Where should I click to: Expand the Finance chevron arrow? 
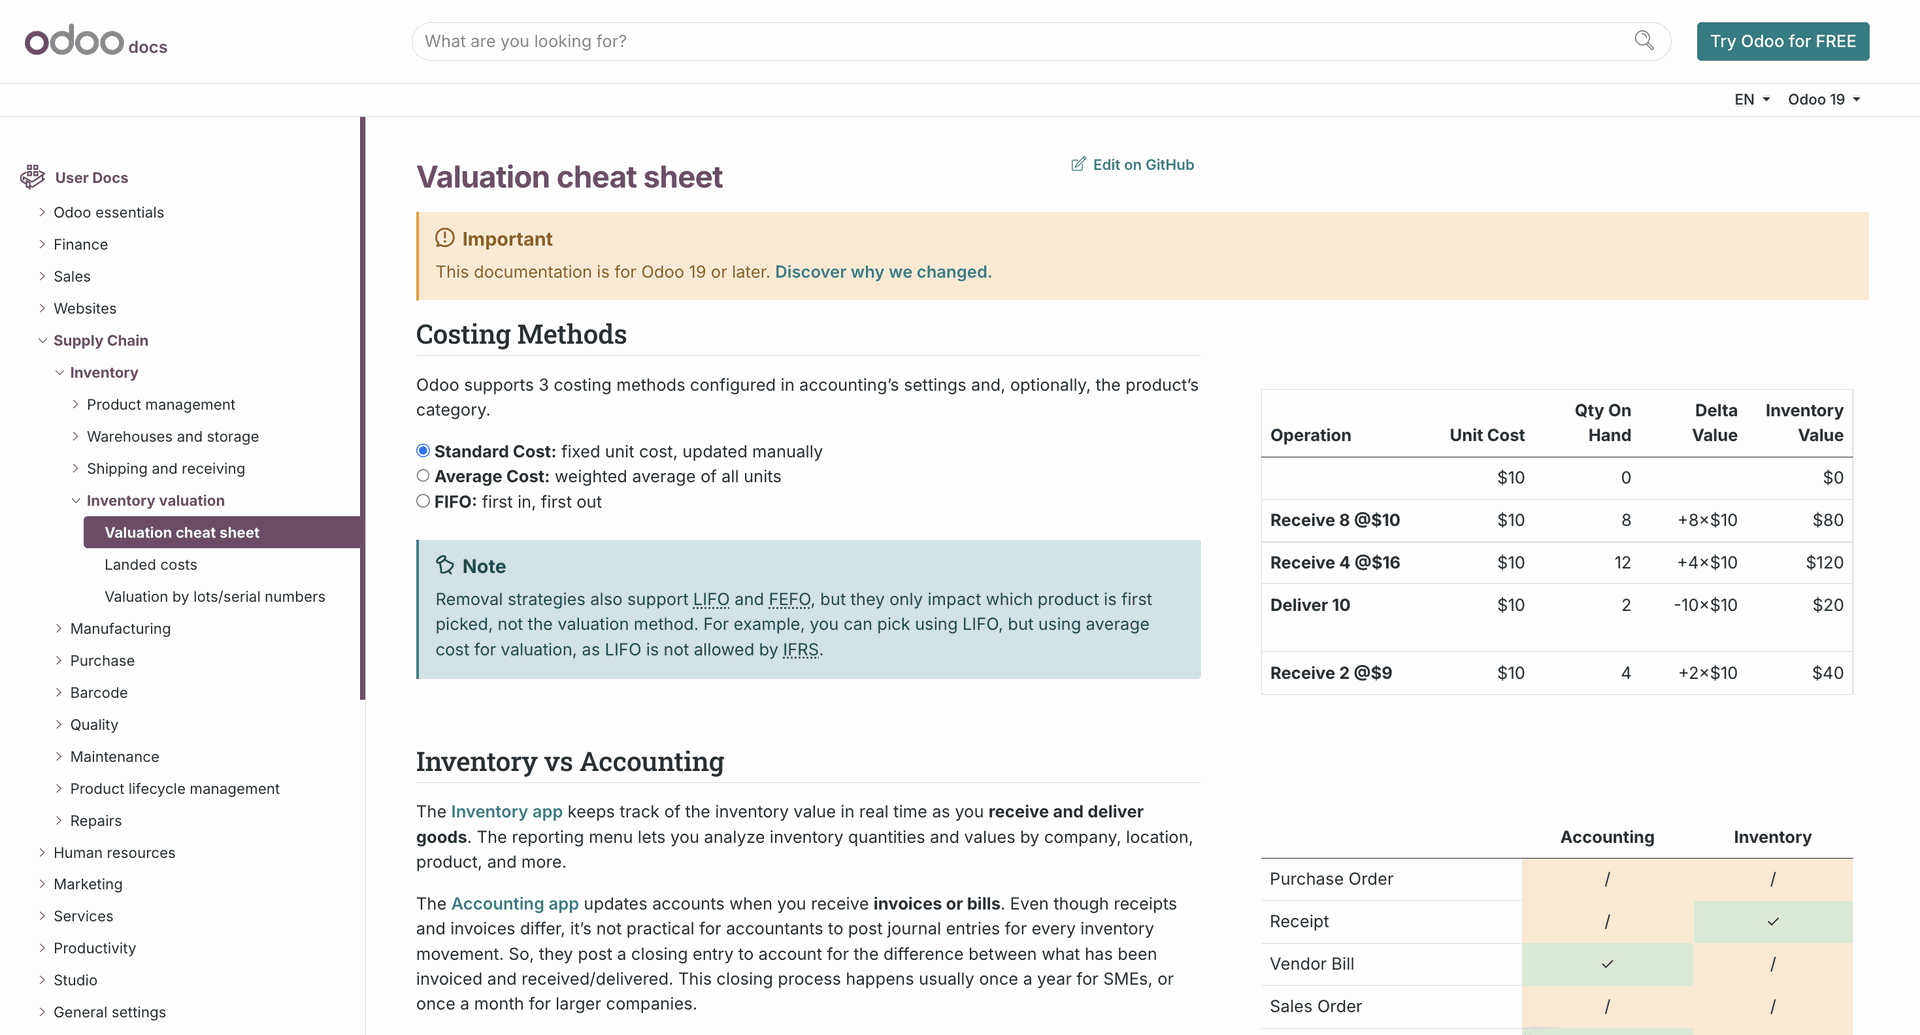coord(42,245)
